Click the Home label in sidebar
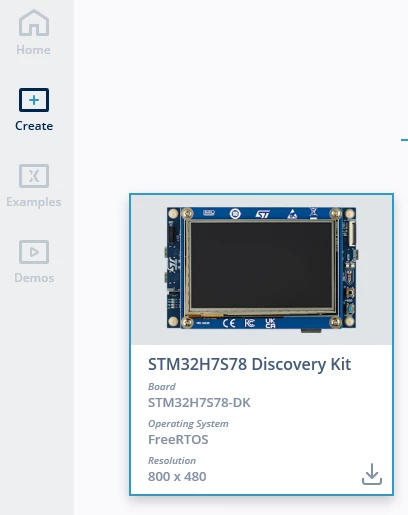 (x=33, y=50)
